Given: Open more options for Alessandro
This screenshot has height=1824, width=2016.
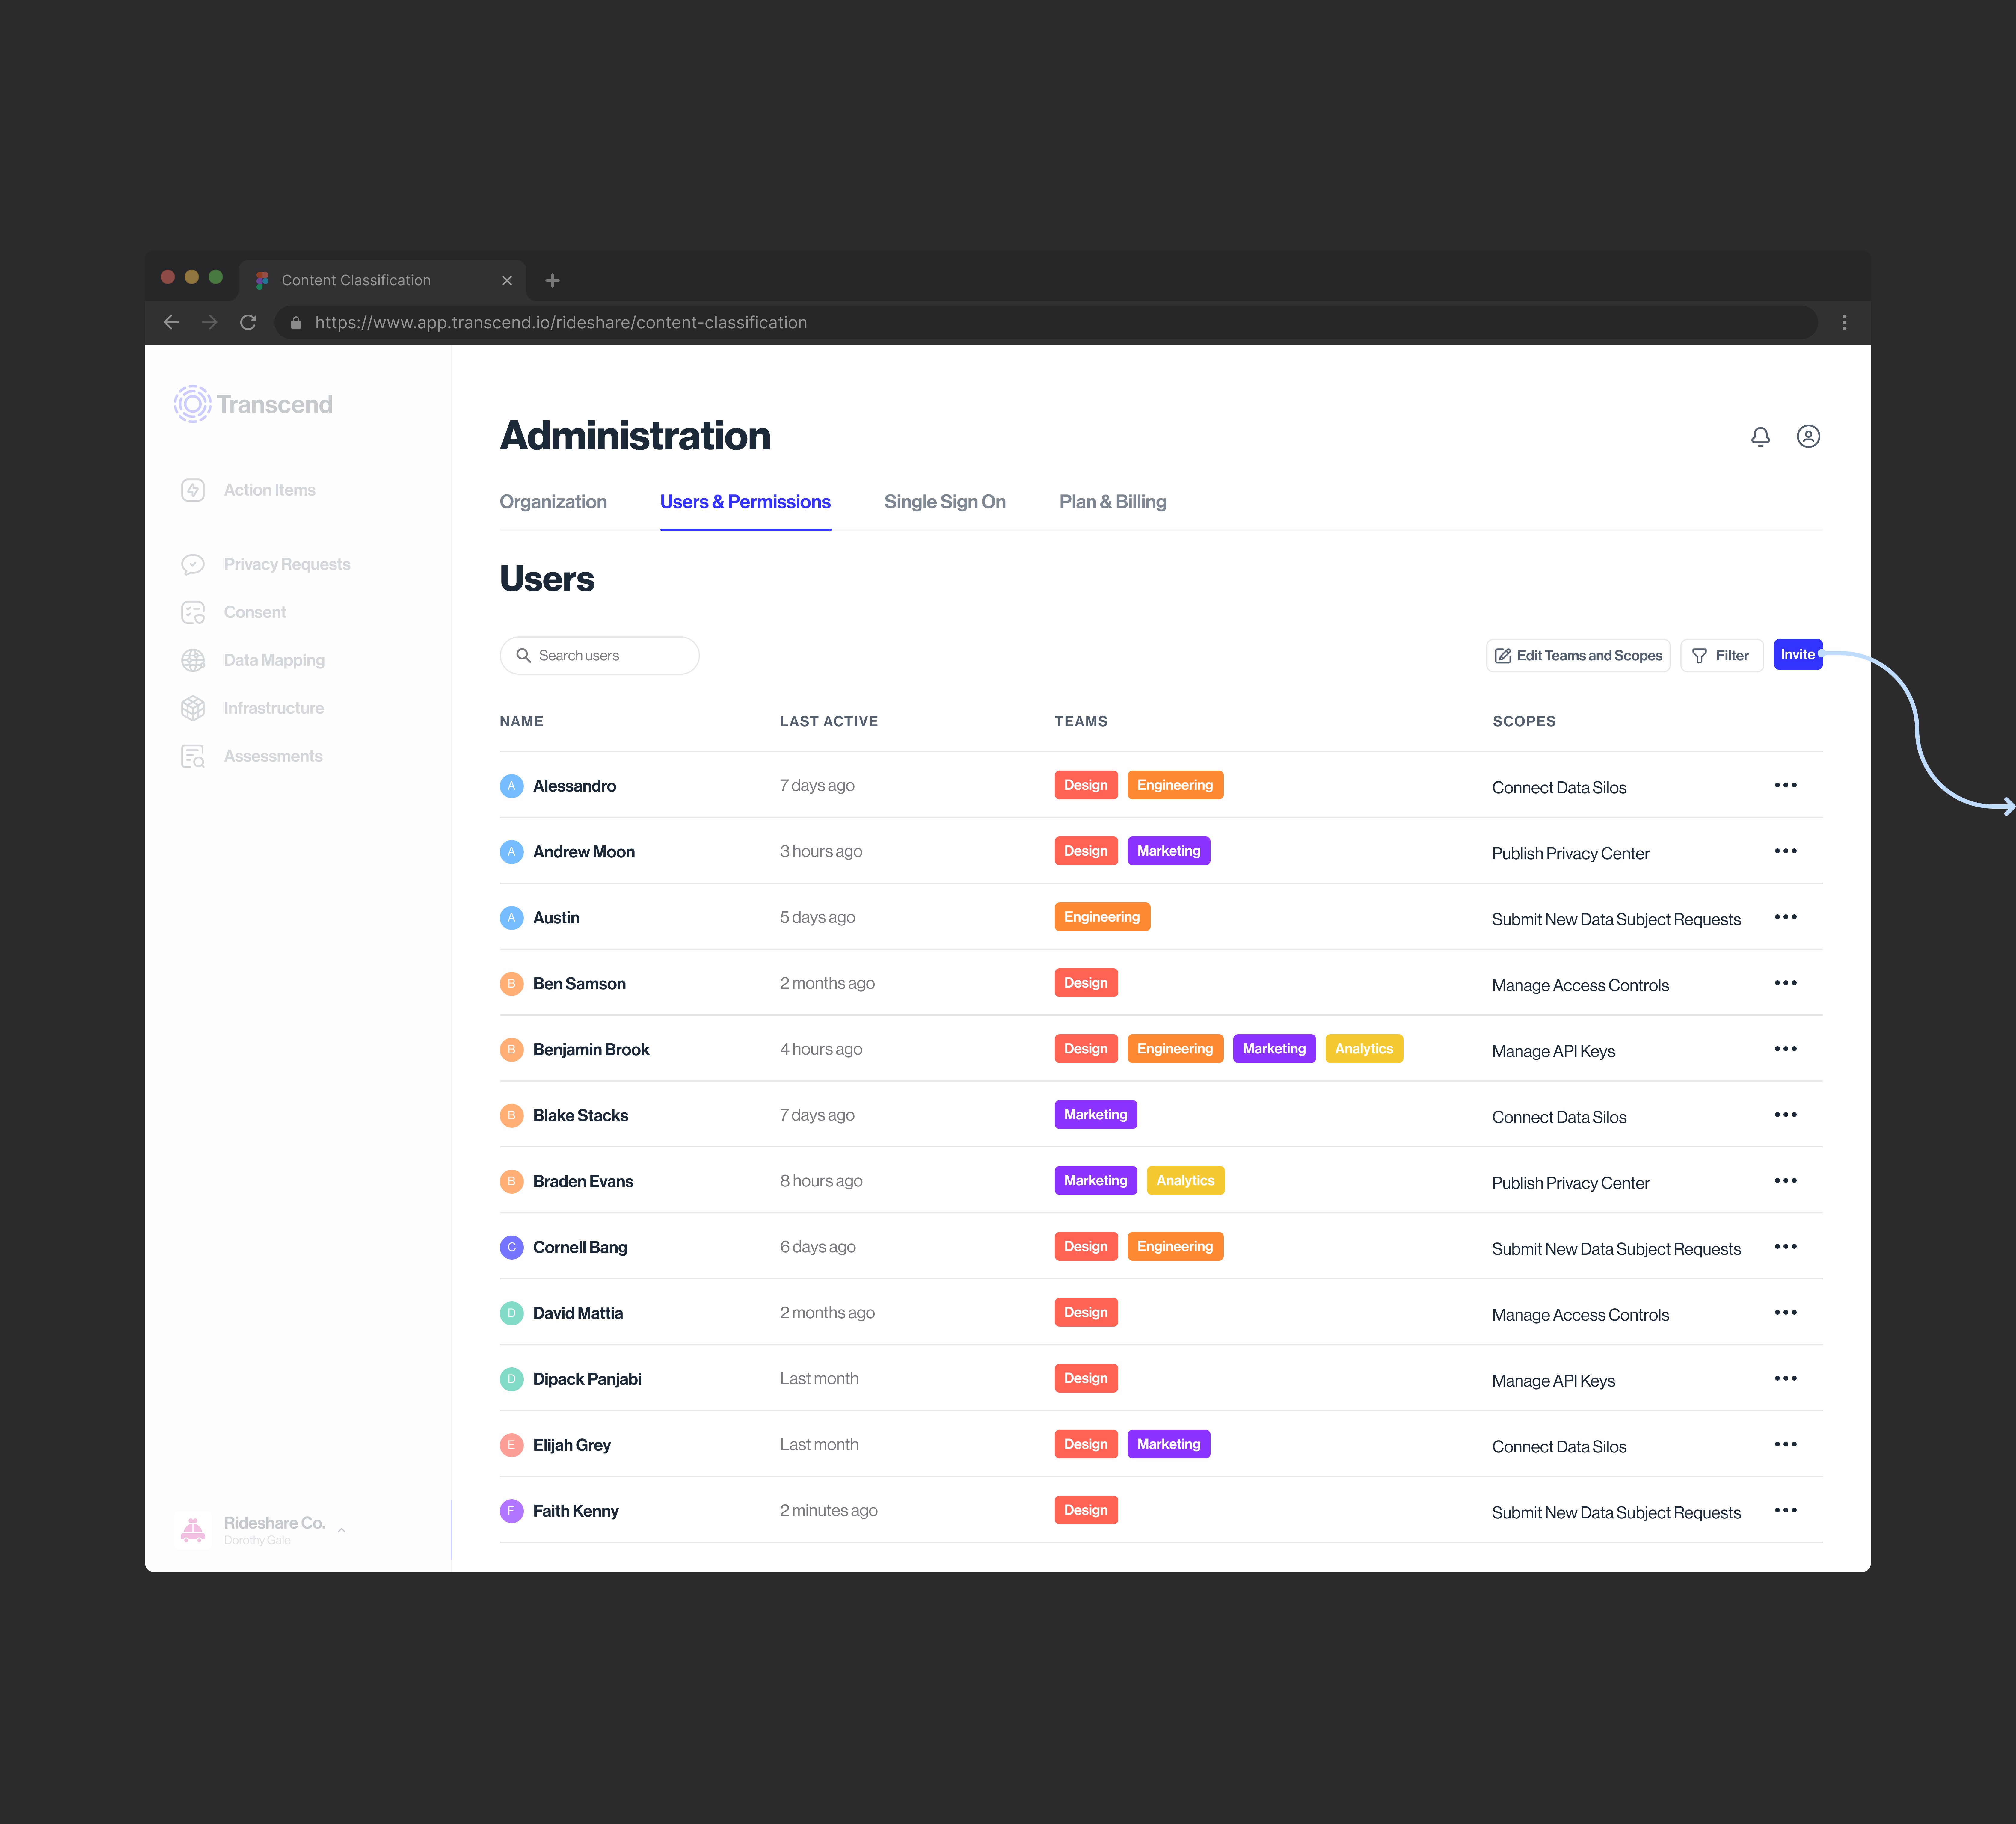Looking at the screenshot, I should [1785, 785].
